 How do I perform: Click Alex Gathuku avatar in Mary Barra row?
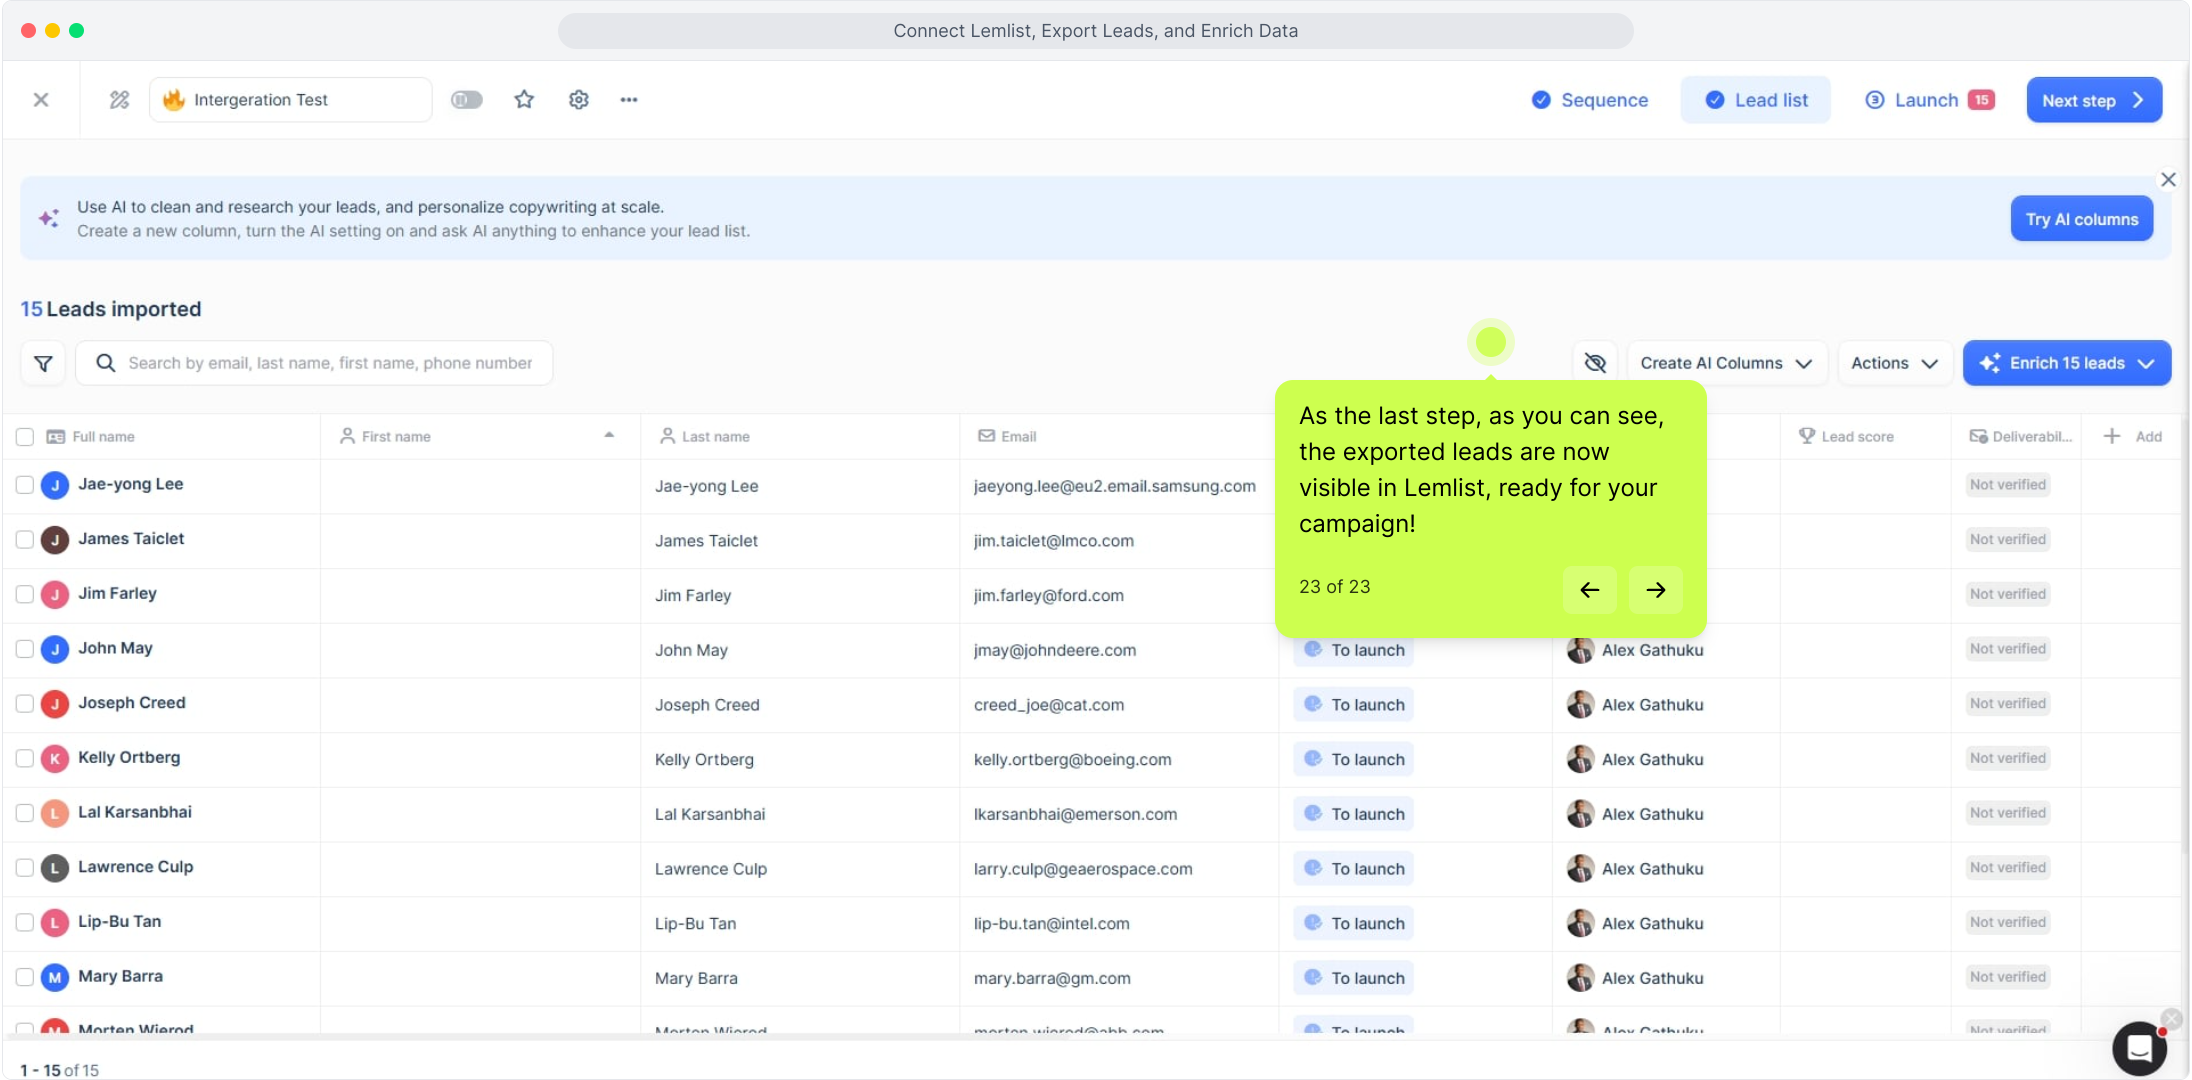(x=1580, y=978)
